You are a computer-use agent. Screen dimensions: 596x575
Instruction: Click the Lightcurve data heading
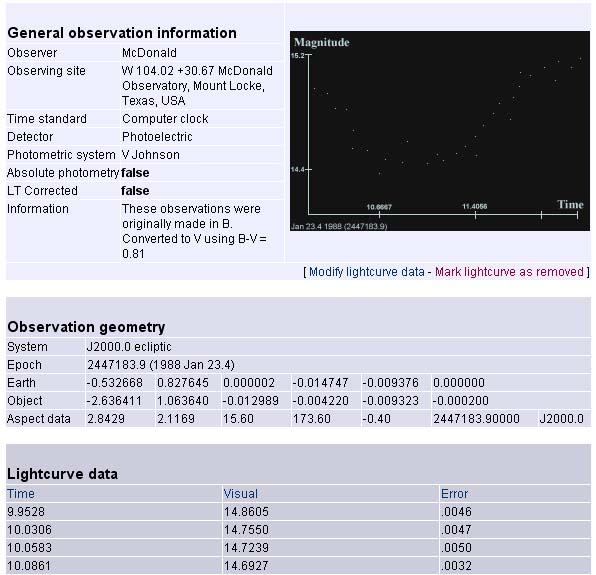(62, 474)
